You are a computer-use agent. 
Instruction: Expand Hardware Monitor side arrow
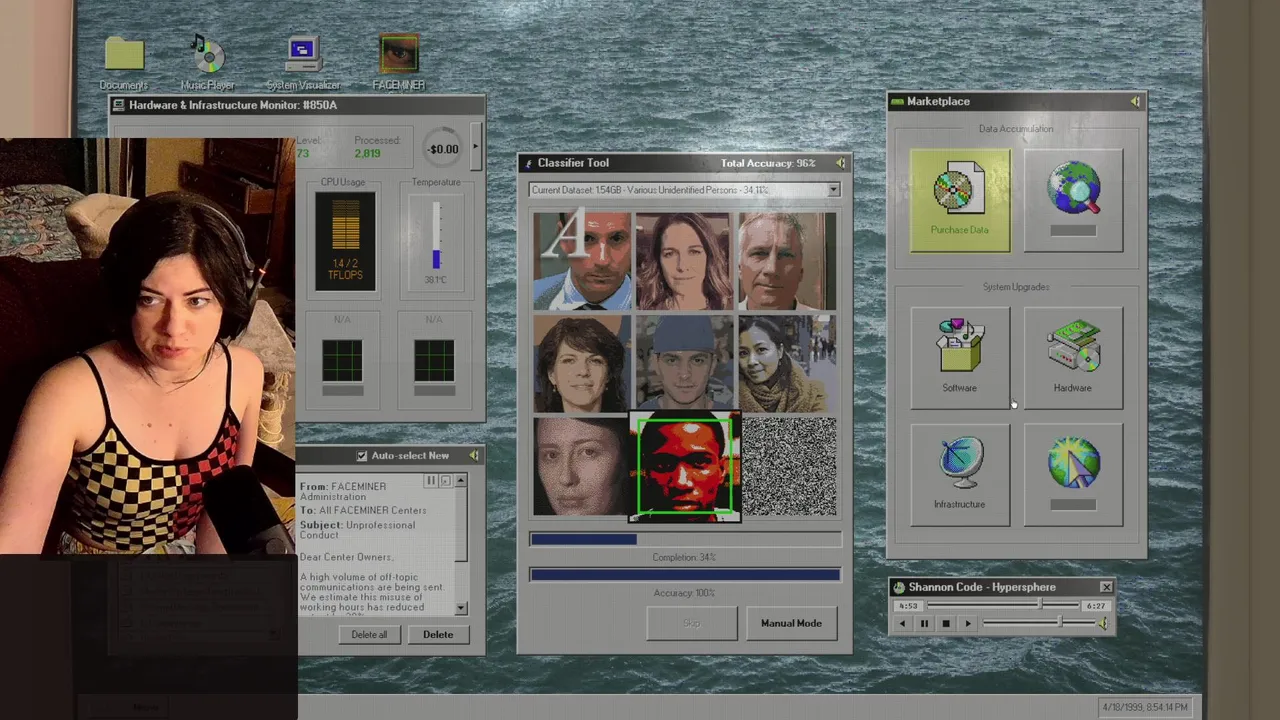tap(475, 147)
